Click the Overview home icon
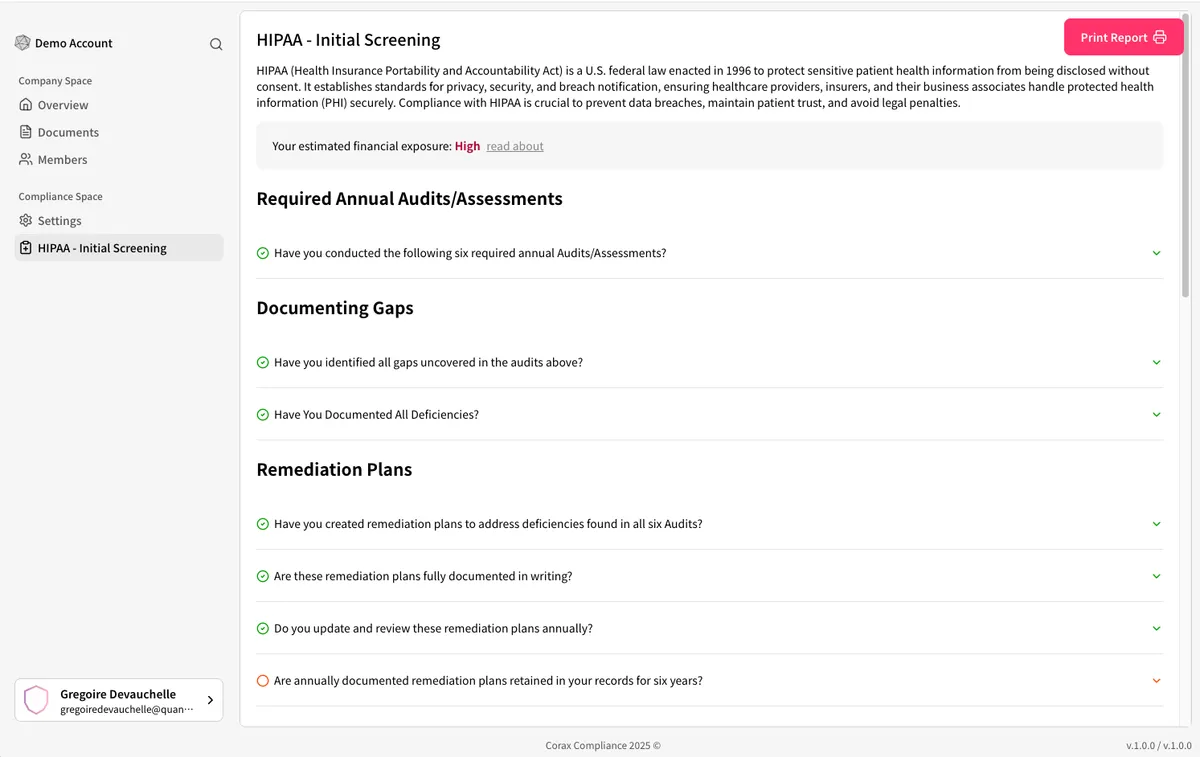Image resolution: width=1200 pixels, height=757 pixels. pos(26,105)
